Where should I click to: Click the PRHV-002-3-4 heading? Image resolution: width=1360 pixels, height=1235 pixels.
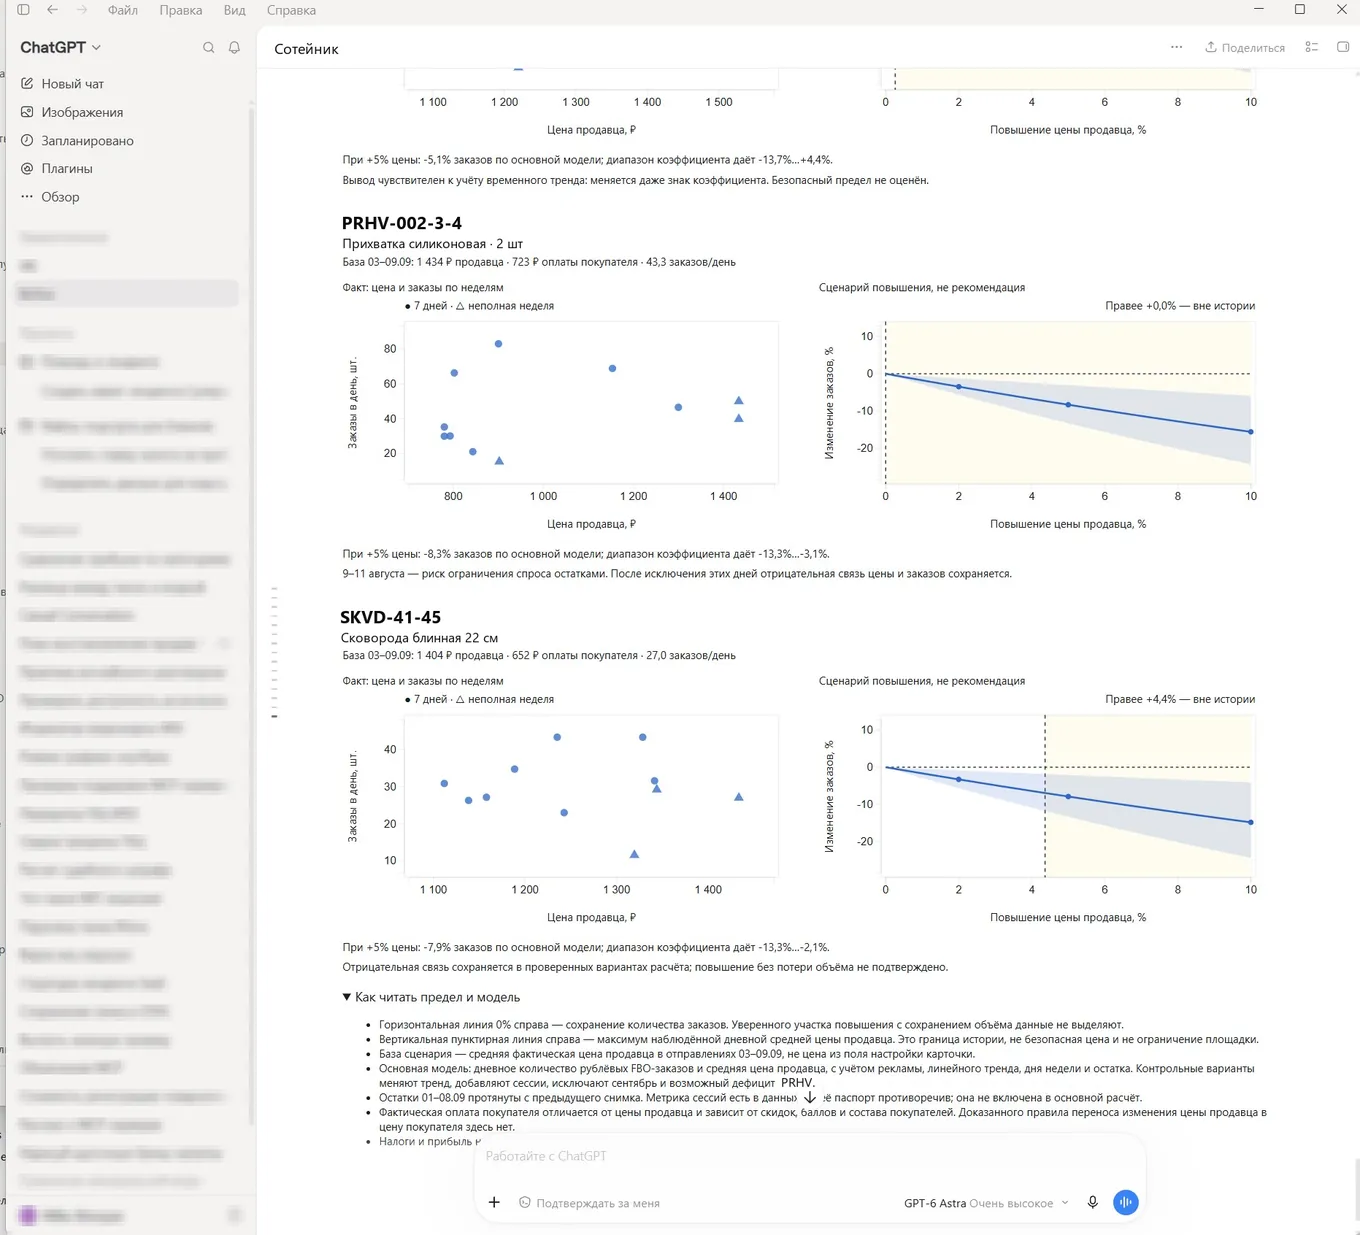coord(402,223)
